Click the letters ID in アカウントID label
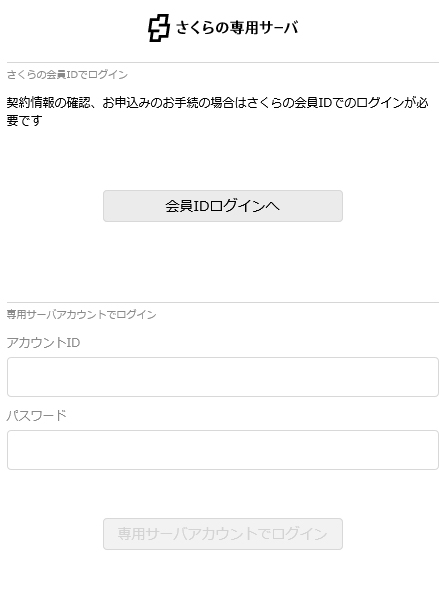This screenshot has height=590, width=448. click(x=72, y=342)
